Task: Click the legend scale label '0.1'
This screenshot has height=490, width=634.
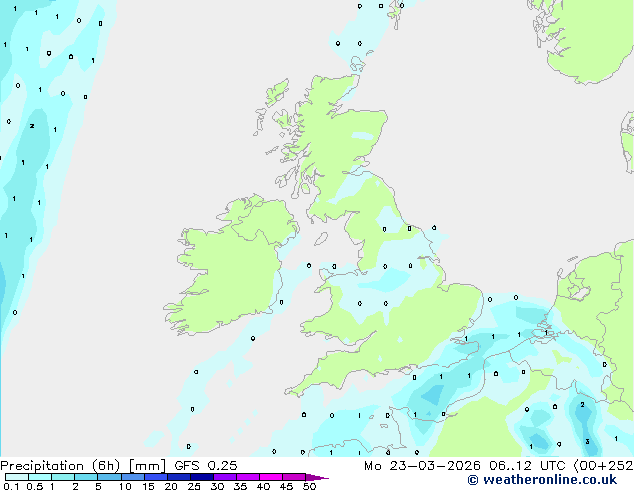Action: [11, 486]
